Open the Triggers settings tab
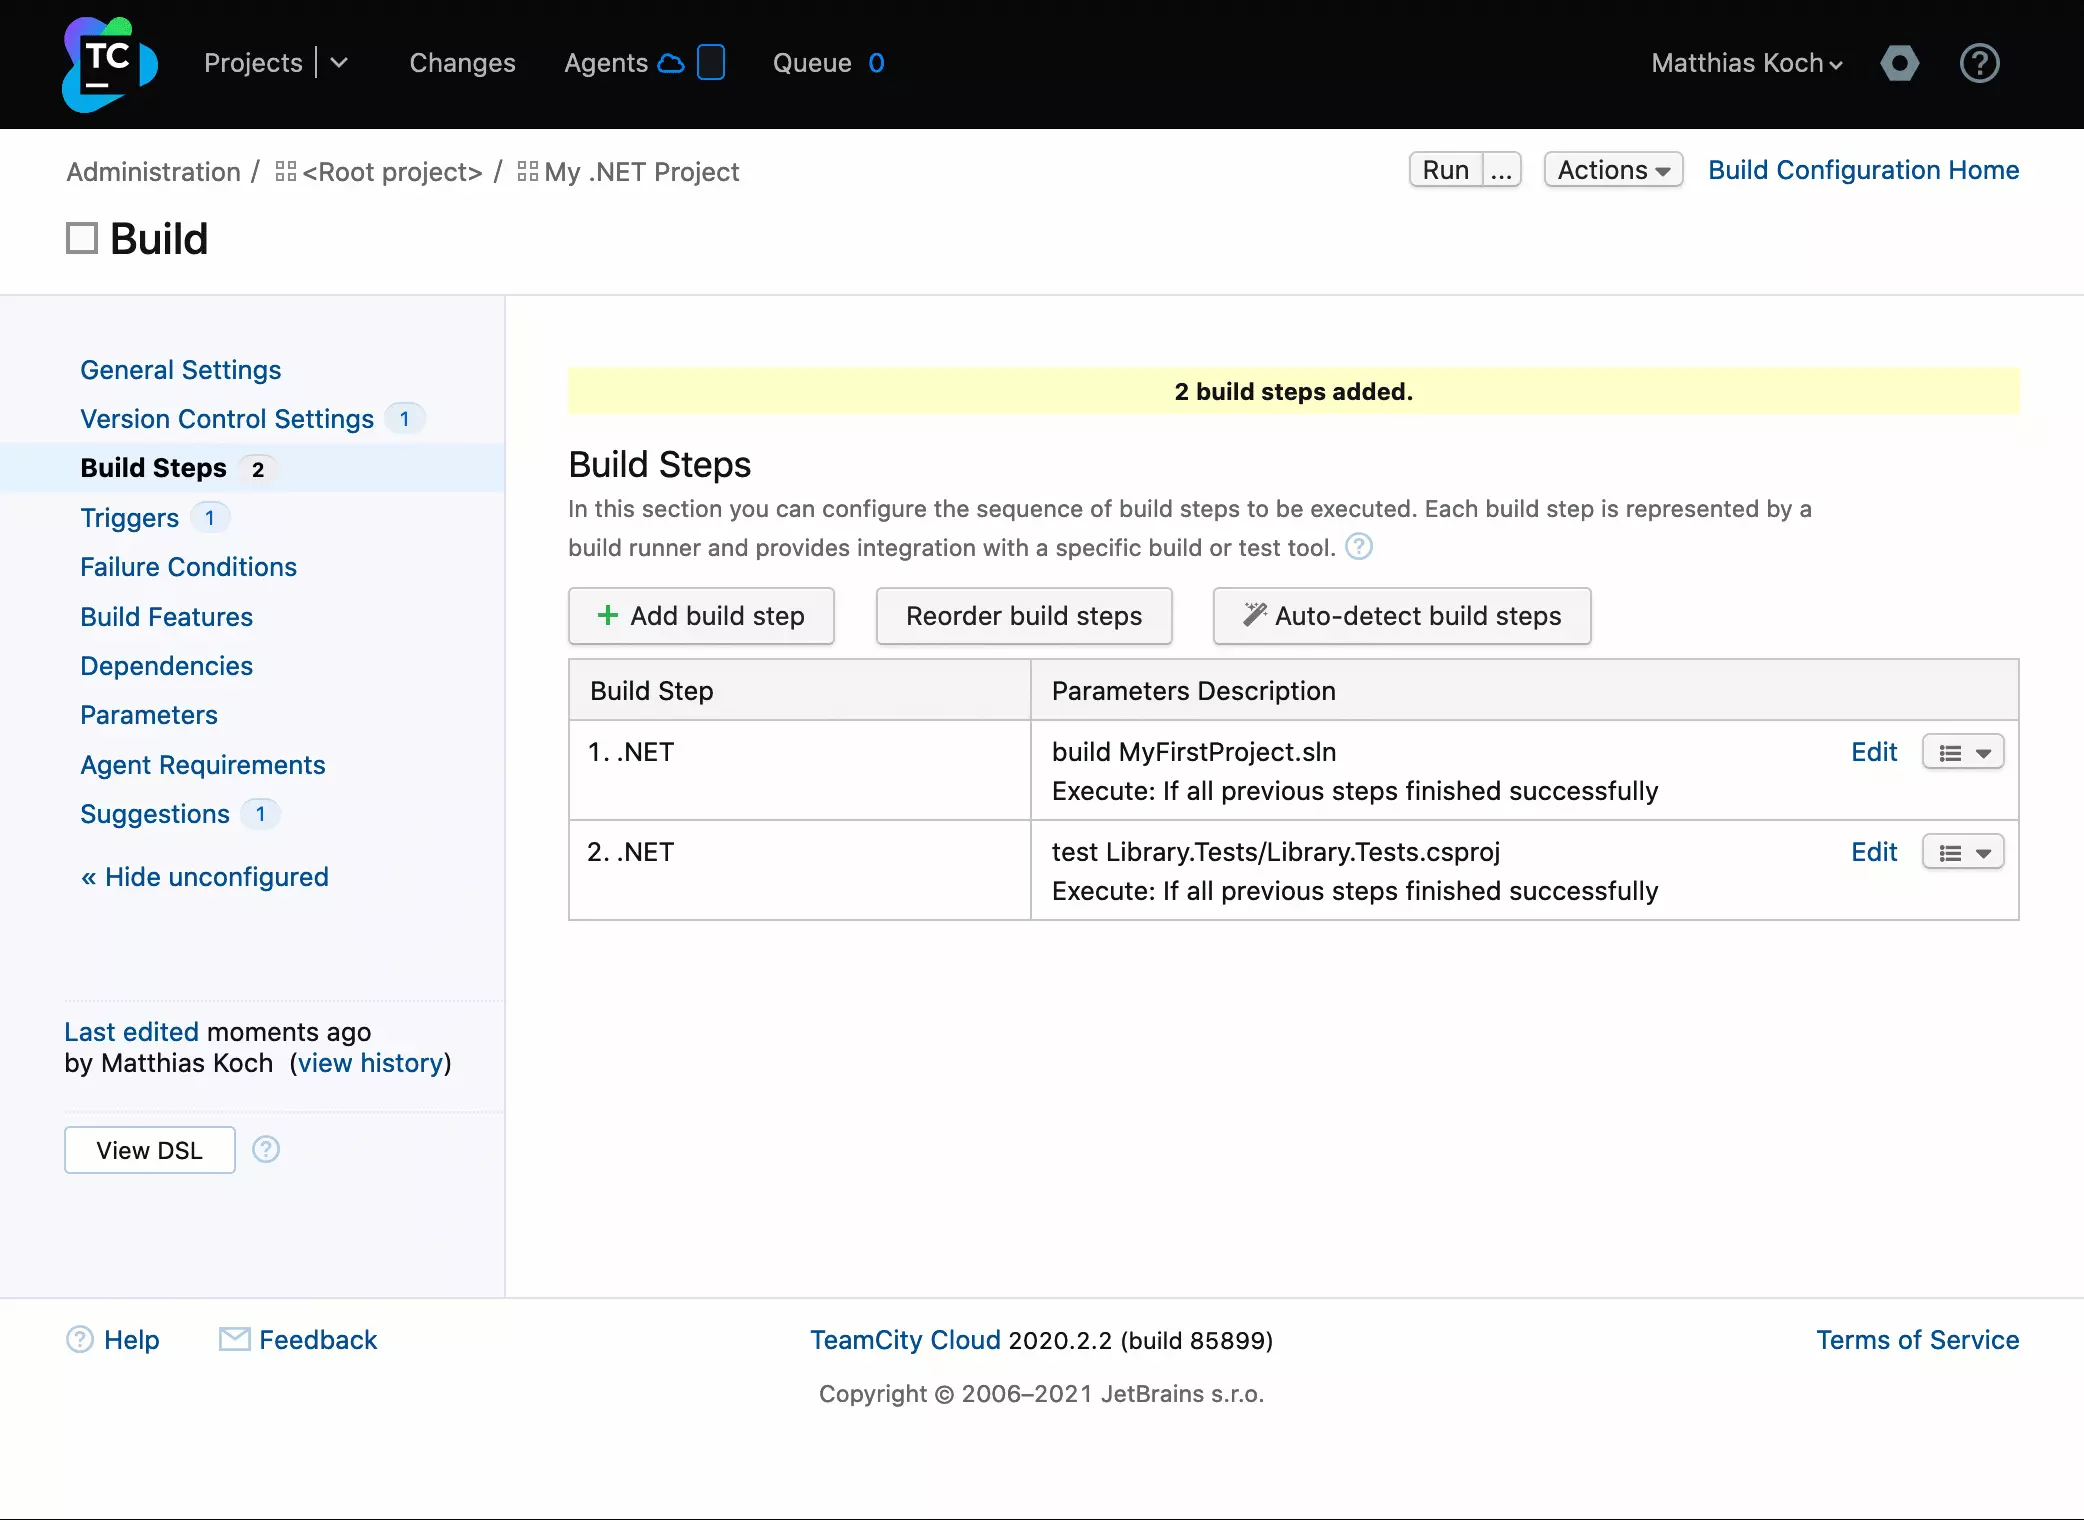 tap(130, 518)
